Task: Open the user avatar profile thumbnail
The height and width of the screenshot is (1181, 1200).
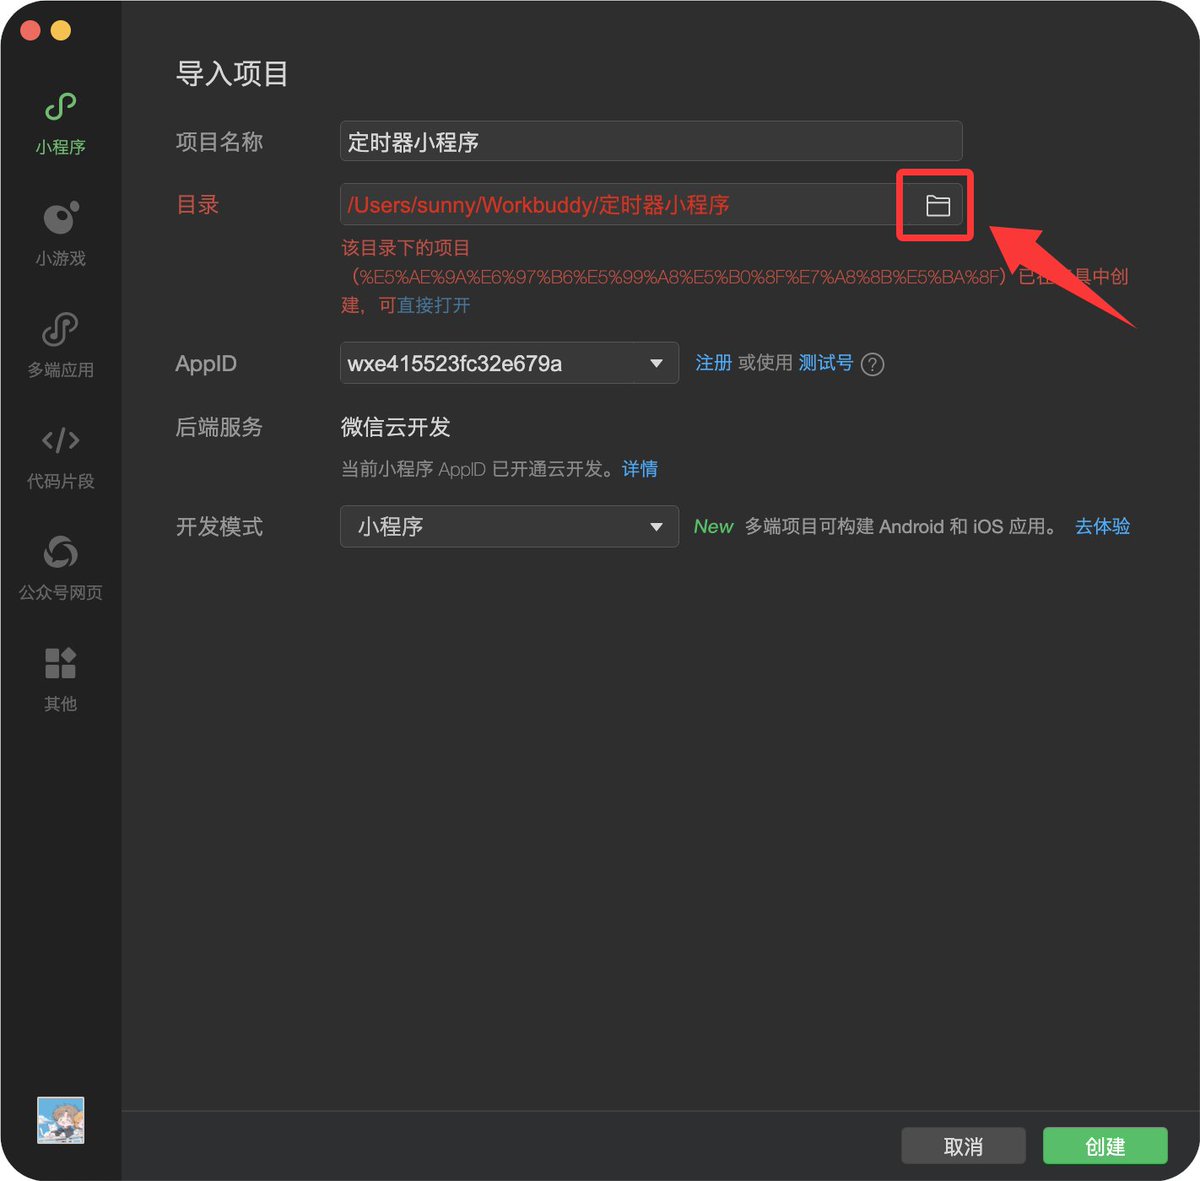Action: (x=60, y=1120)
